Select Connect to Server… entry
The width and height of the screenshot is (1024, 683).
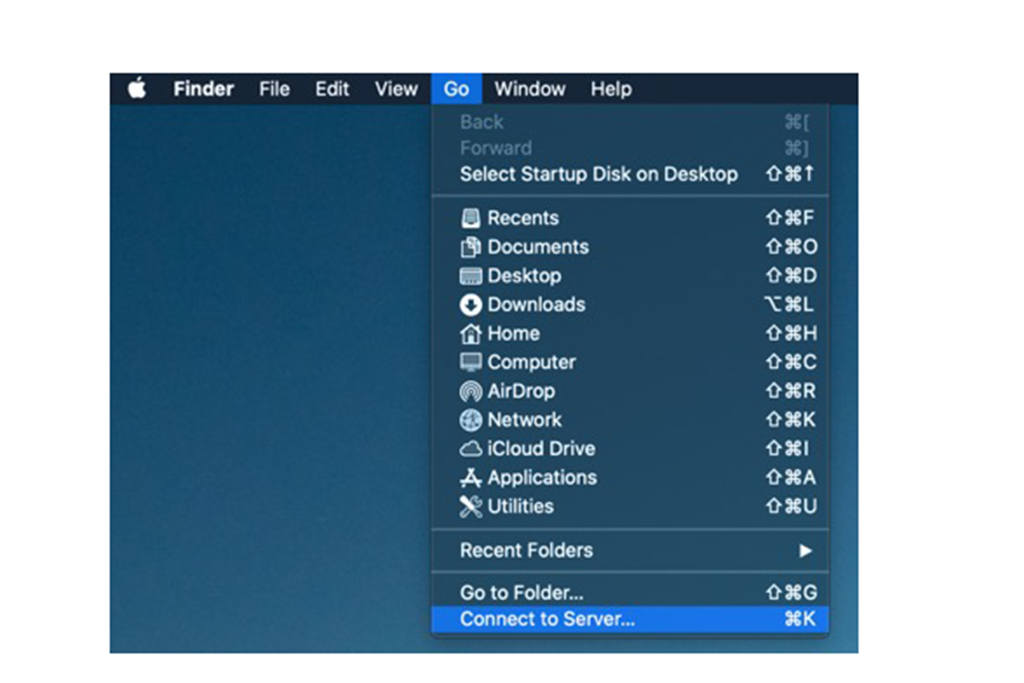(x=630, y=619)
